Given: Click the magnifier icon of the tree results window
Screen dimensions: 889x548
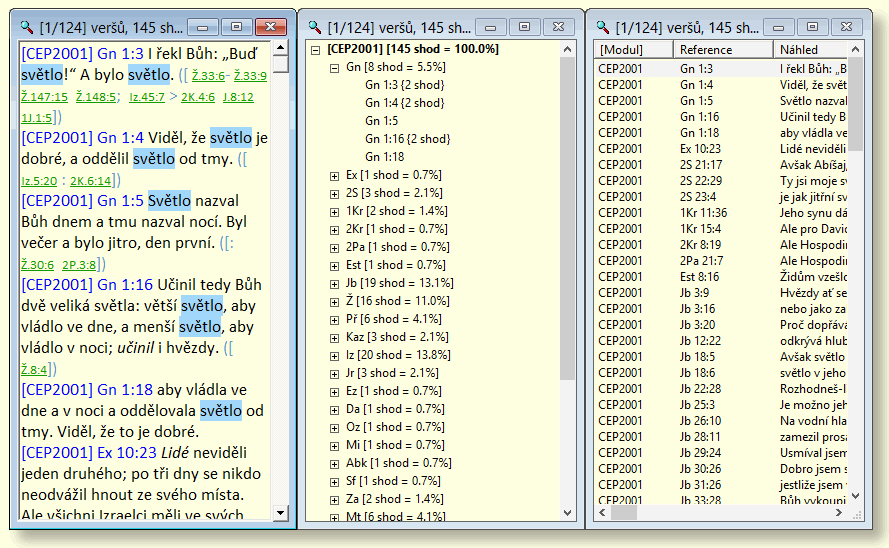Looking at the screenshot, I should (x=314, y=26).
